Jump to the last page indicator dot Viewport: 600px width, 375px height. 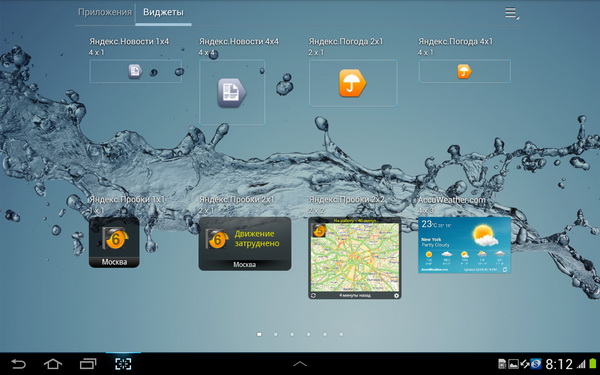pyautogui.click(x=341, y=334)
